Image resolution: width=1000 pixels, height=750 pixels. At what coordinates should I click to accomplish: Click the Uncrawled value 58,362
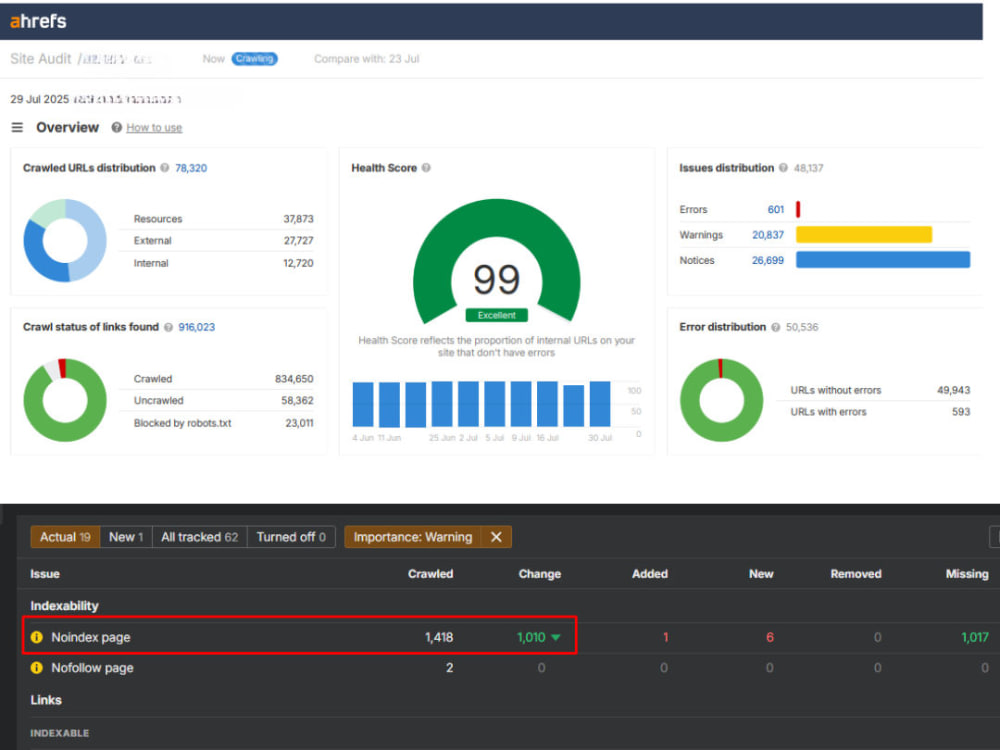click(x=297, y=401)
